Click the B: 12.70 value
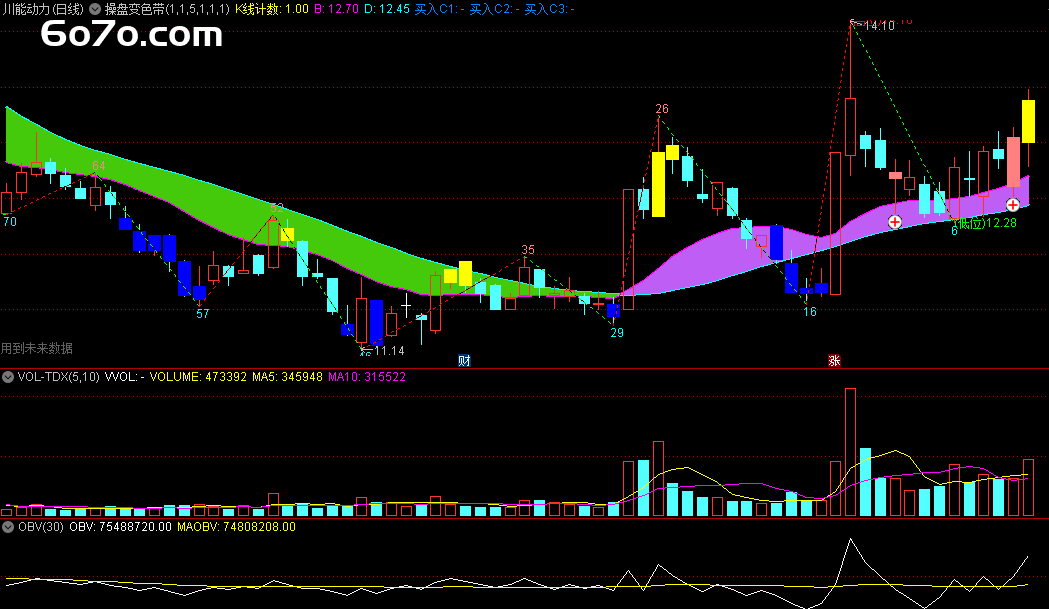The width and height of the screenshot is (1049, 609). (337, 9)
